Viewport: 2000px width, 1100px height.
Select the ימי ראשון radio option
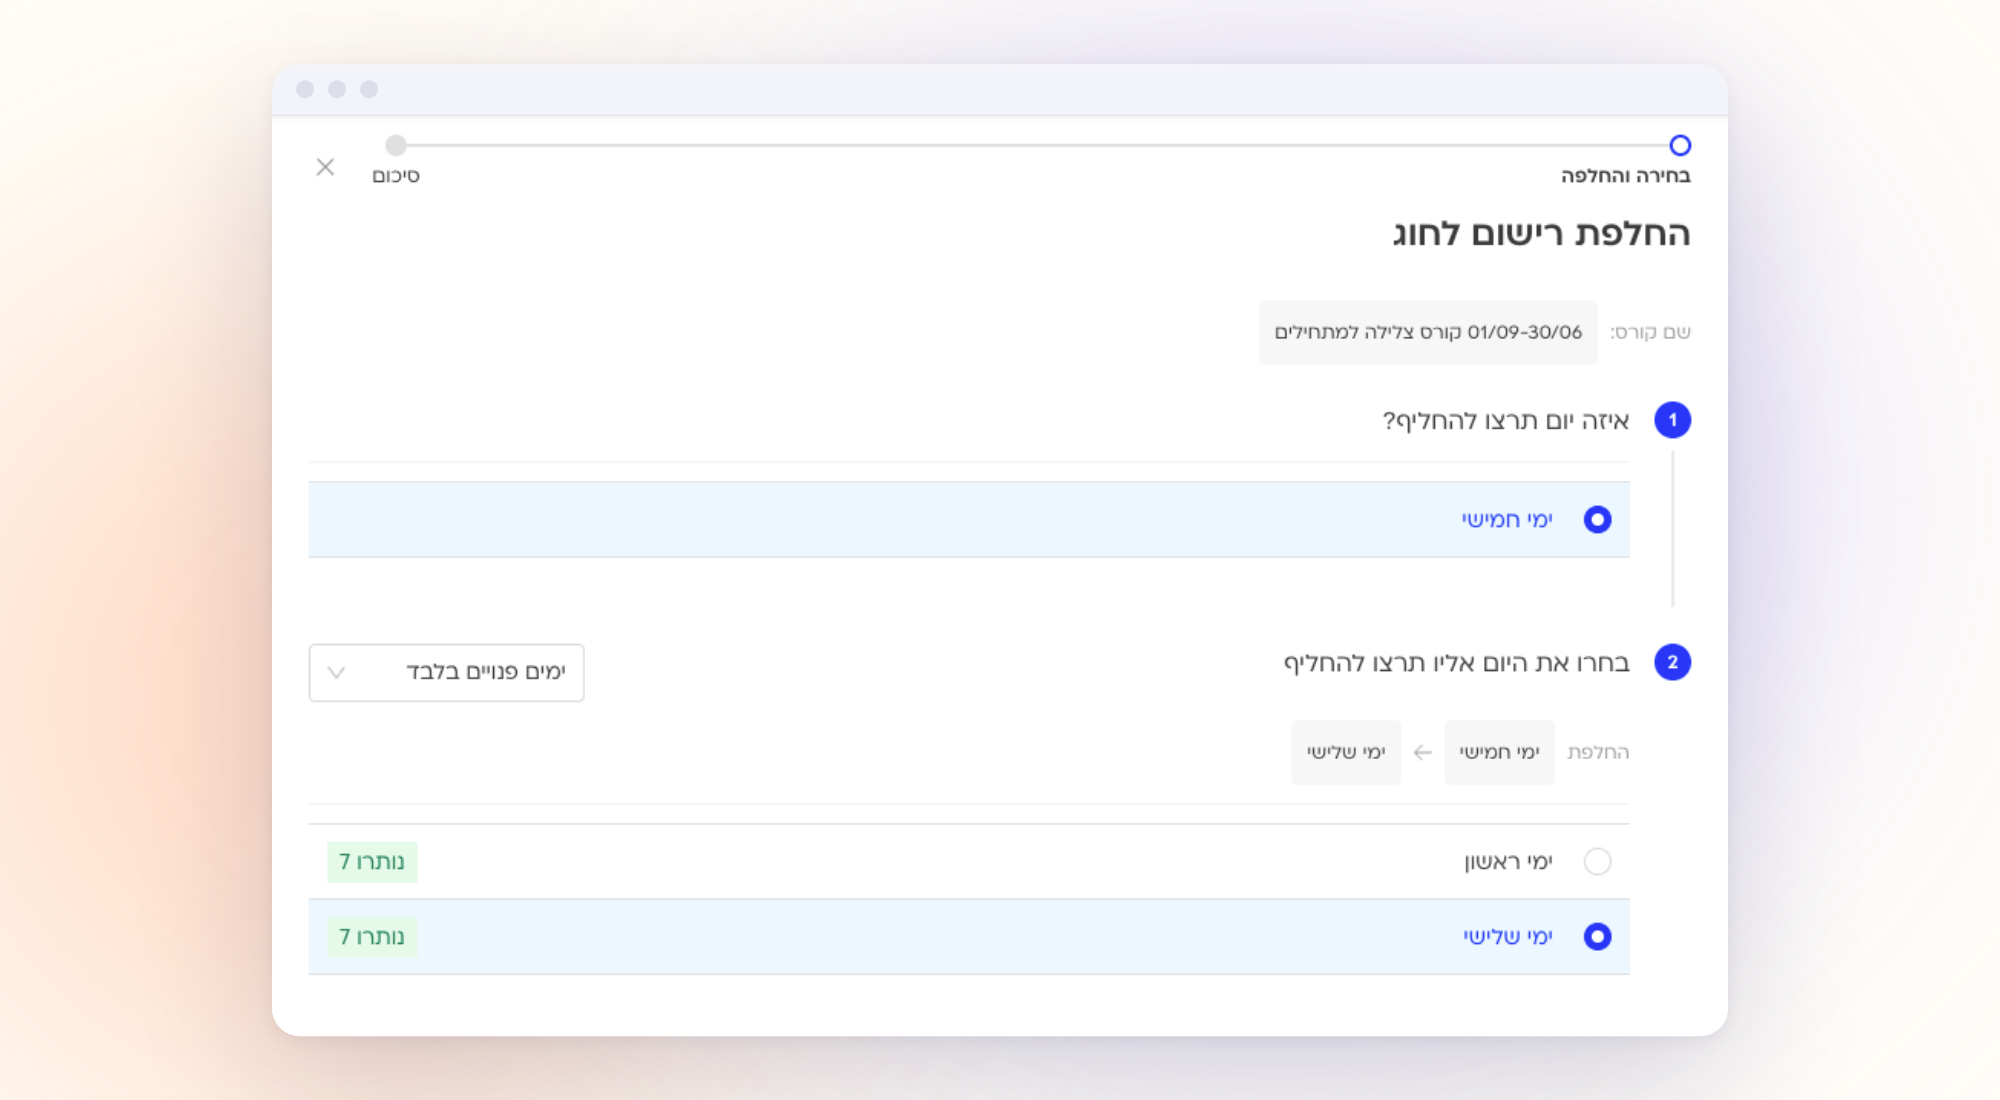(1597, 861)
